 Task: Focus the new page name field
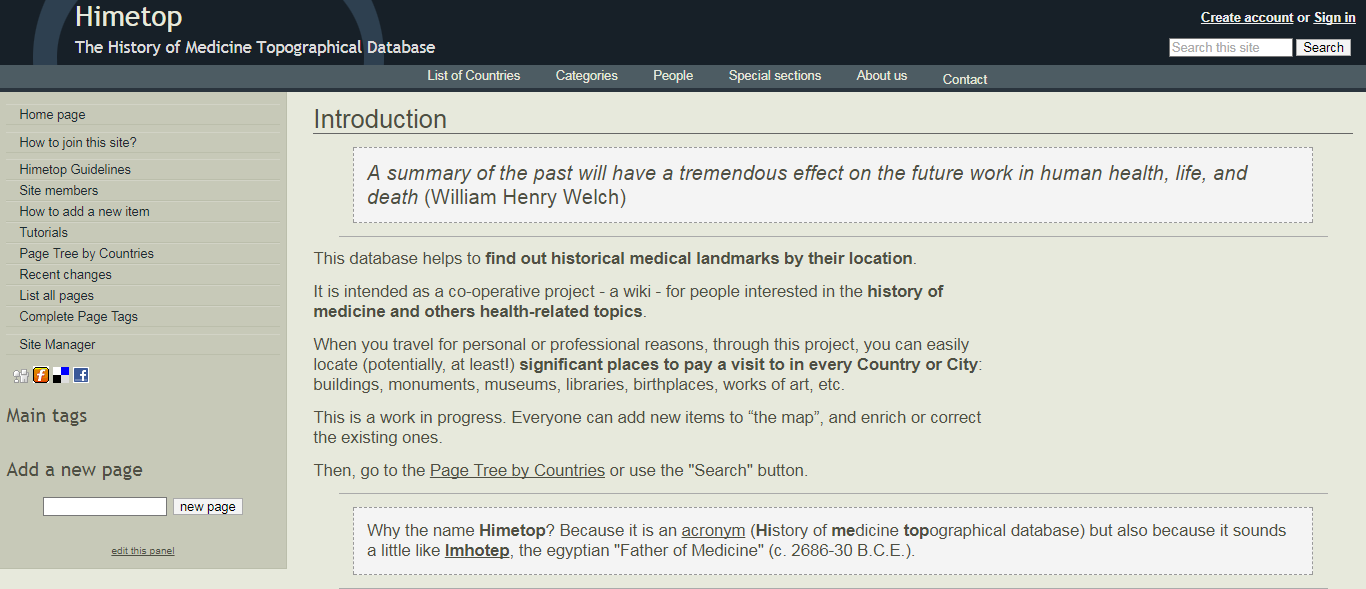(x=105, y=507)
